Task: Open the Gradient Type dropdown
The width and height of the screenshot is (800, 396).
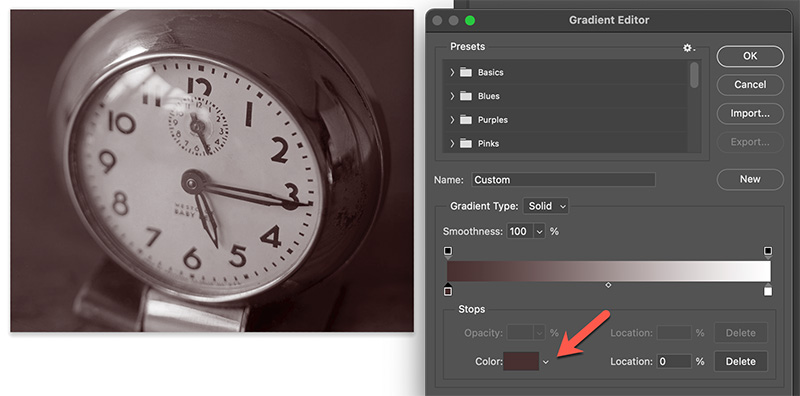Action: click(x=546, y=206)
